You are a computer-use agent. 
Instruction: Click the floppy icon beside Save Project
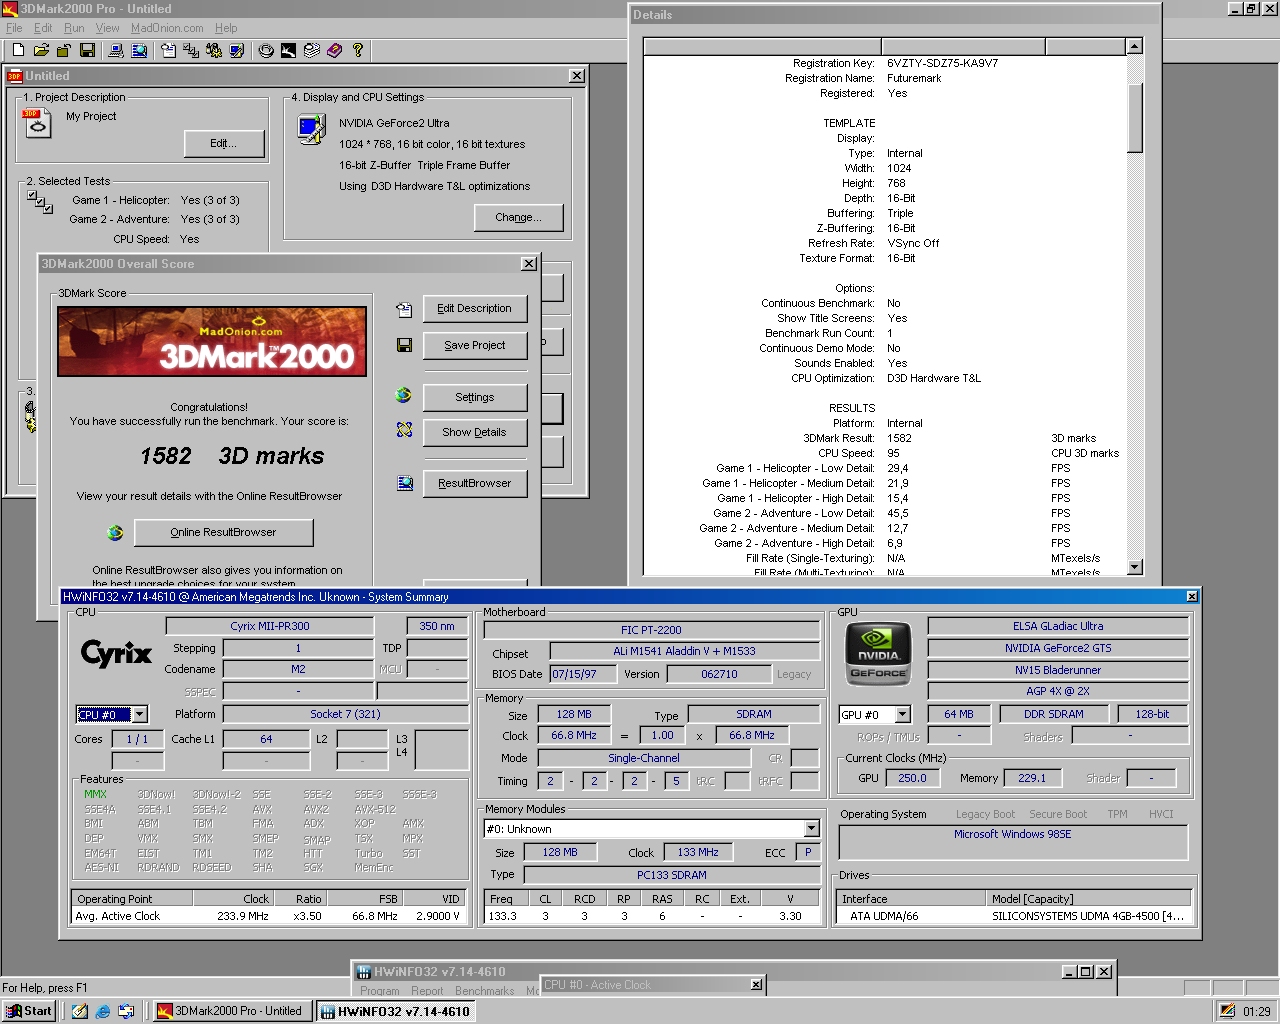pyautogui.click(x=404, y=345)
